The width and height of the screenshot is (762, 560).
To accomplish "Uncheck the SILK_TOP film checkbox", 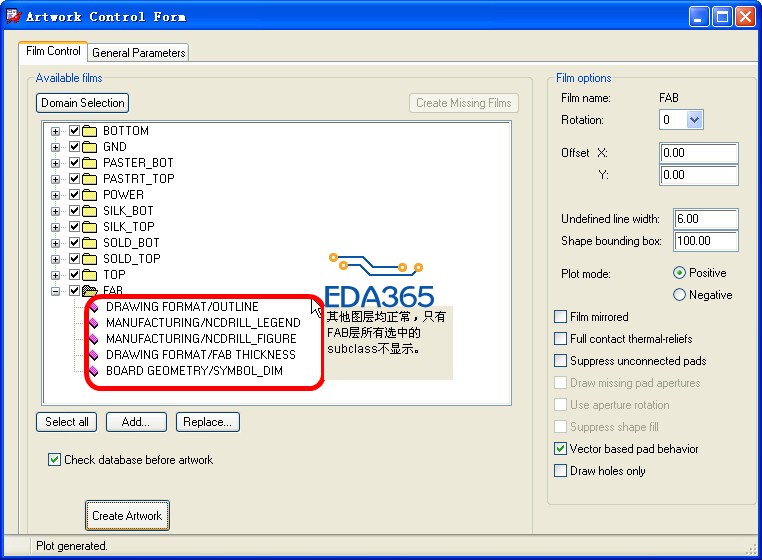I will point(74,227).
